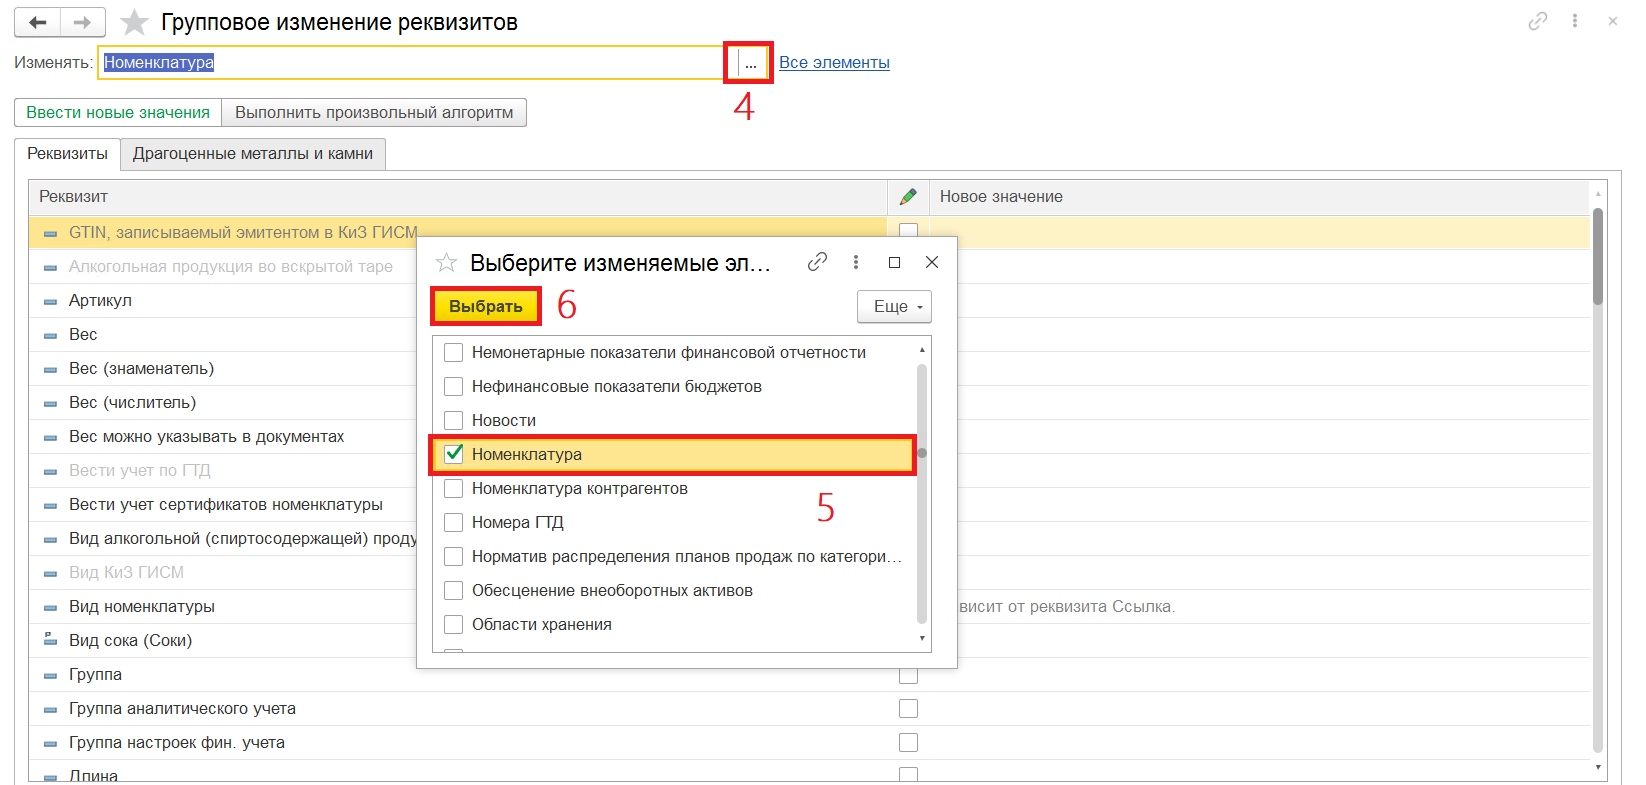Click main table vertical scrollbar thumb
1646x785 pixels.
1598,256
